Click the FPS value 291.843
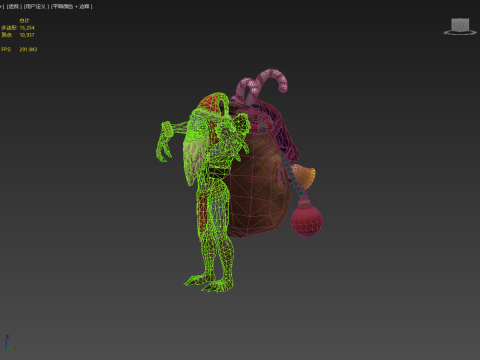 click(28, 49)
